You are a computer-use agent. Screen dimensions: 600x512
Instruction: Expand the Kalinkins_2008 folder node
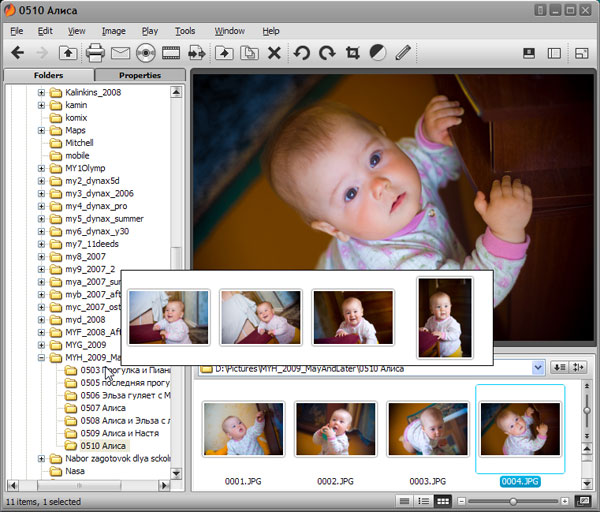point(42,92)
